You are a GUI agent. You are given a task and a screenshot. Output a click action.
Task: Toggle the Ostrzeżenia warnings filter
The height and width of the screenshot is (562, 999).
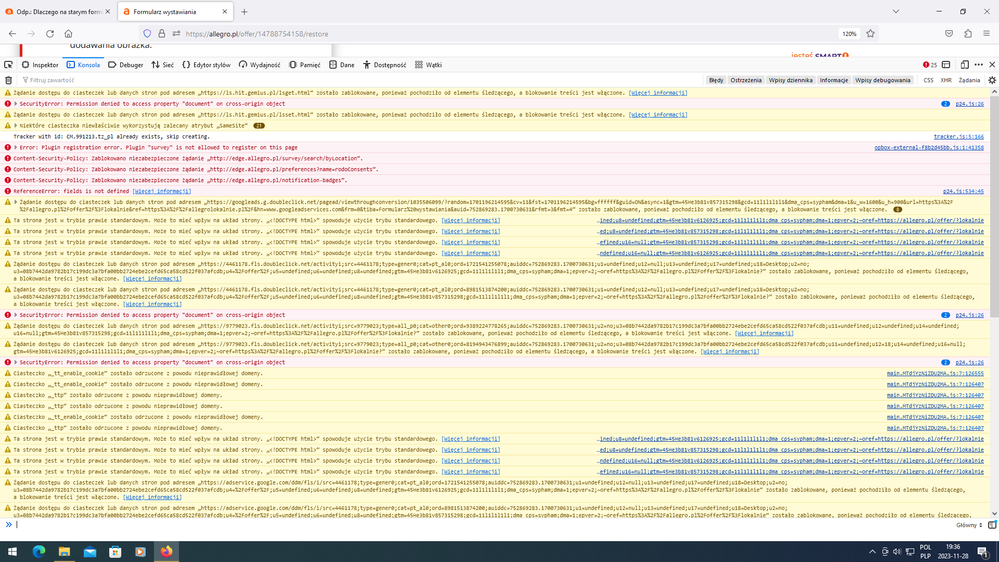point(745,79)
